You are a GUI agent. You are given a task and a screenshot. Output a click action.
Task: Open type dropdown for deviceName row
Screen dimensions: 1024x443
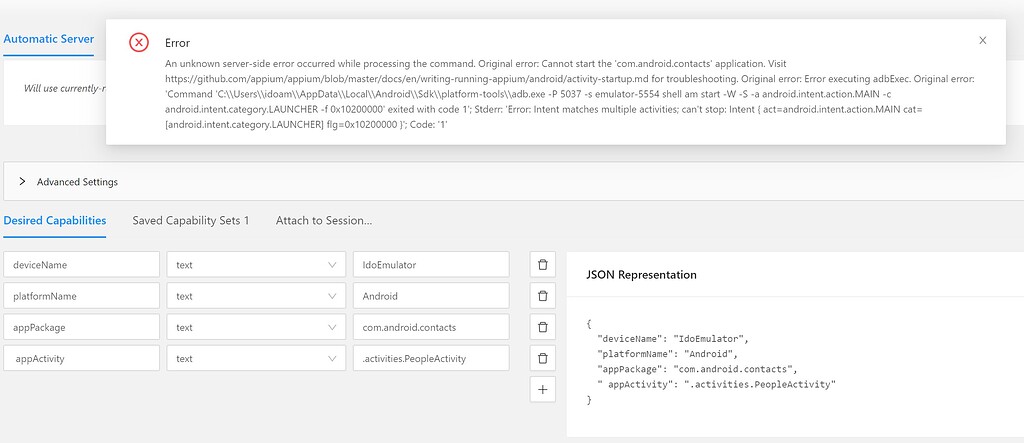256,265
